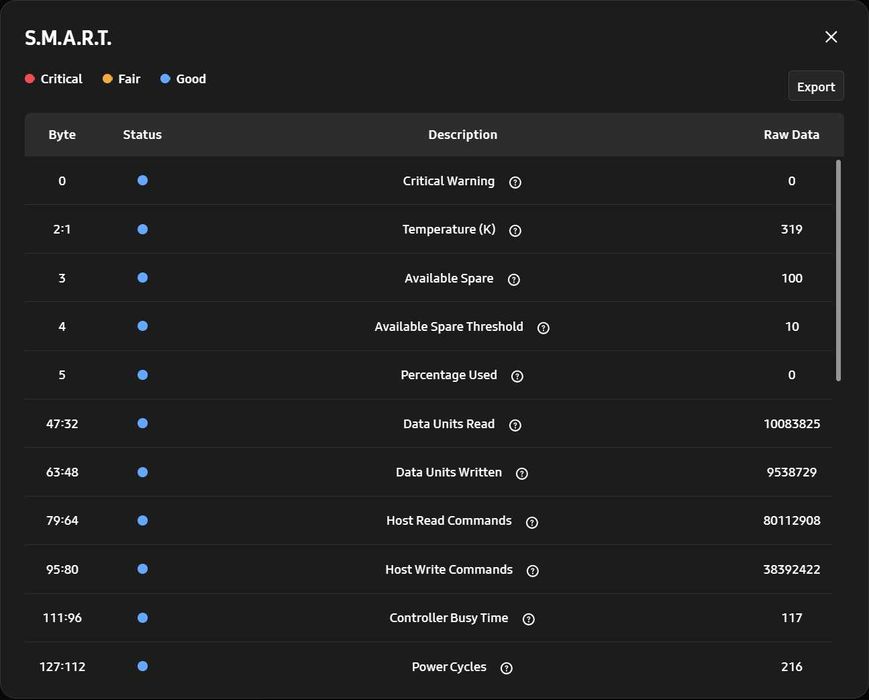Close the S.M.A.R.T. dialog
Screen dimensions: 869x700
(831, 37)
